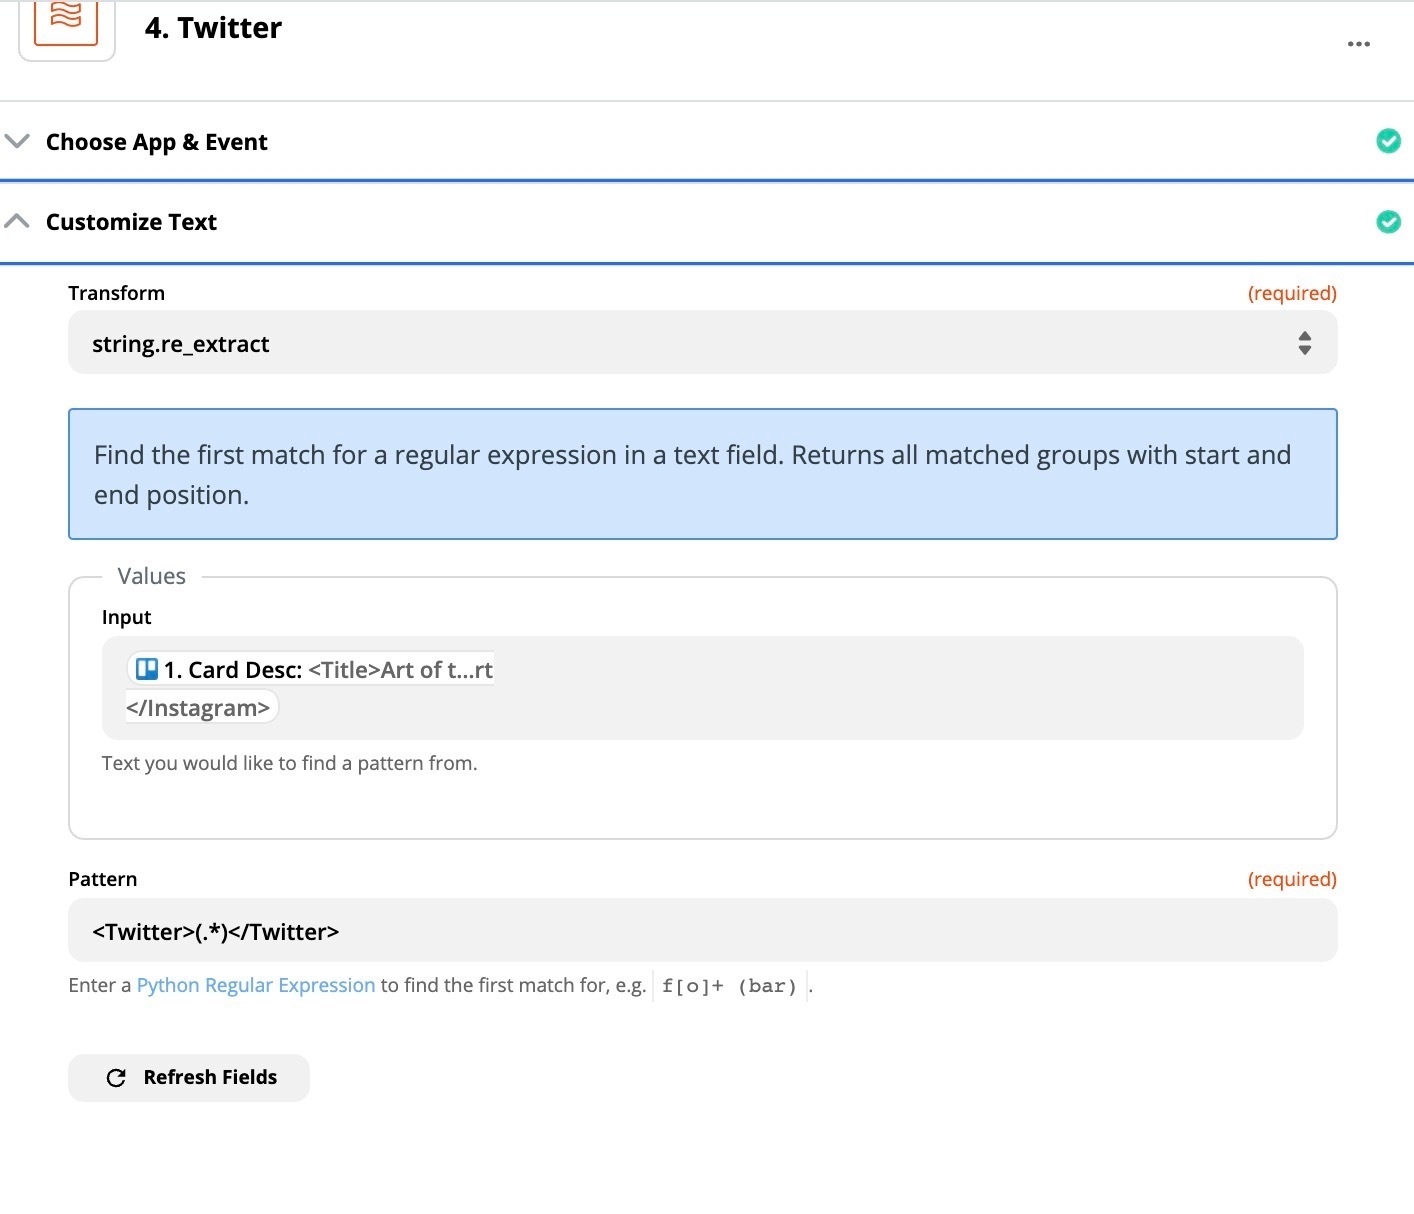Click the step title 4. Twitter
The width and height of the screenshot is (1414, 1214).
[x=213, y=28]
